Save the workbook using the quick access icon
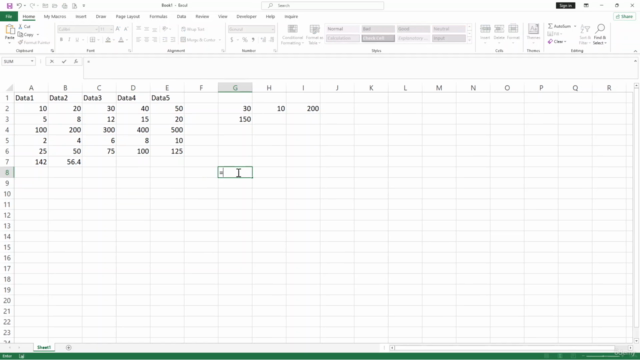640x360 pixels. [x=9, y=6]
